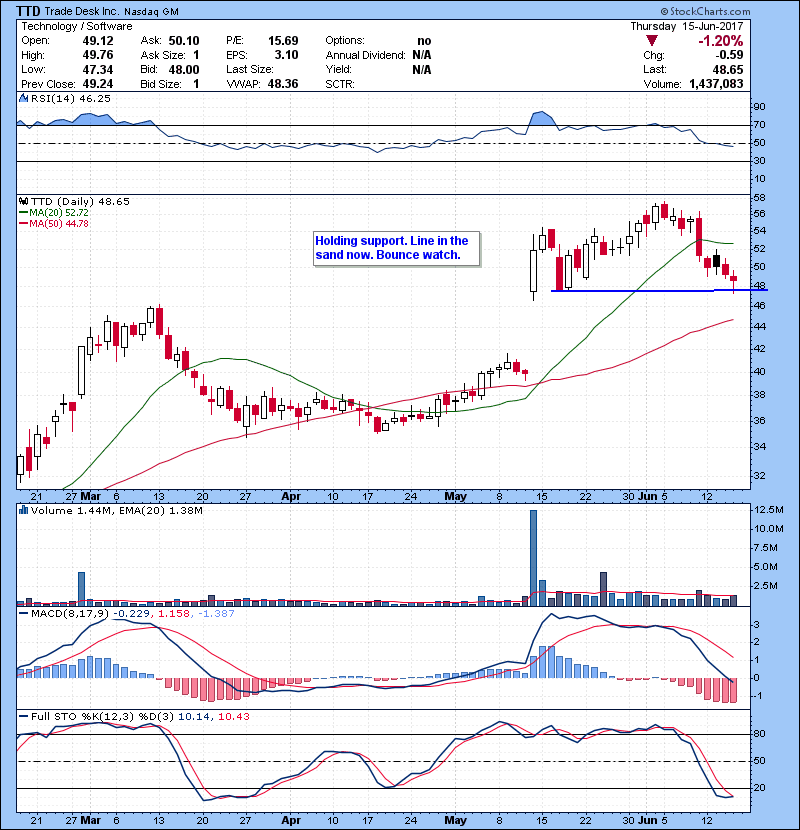The image size is (800, 830).
Task: Click the TTD ticker symbol heading
Action: tap(34, 11)
